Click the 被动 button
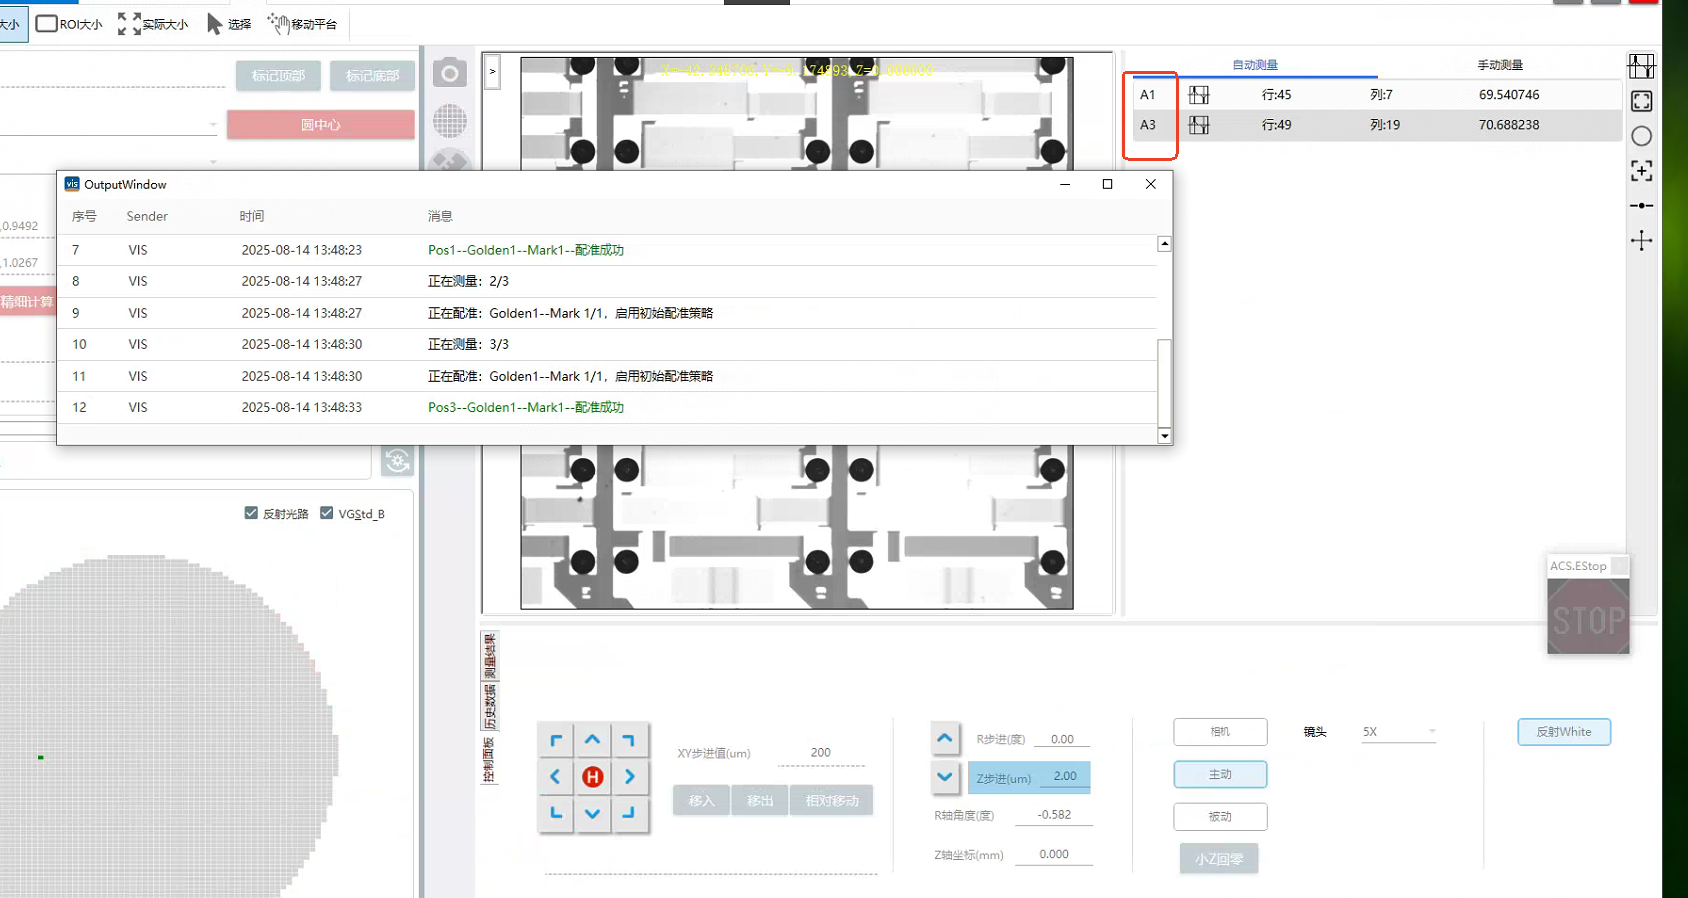This screenshot has height=898, width=1688. pos(1220,817)
